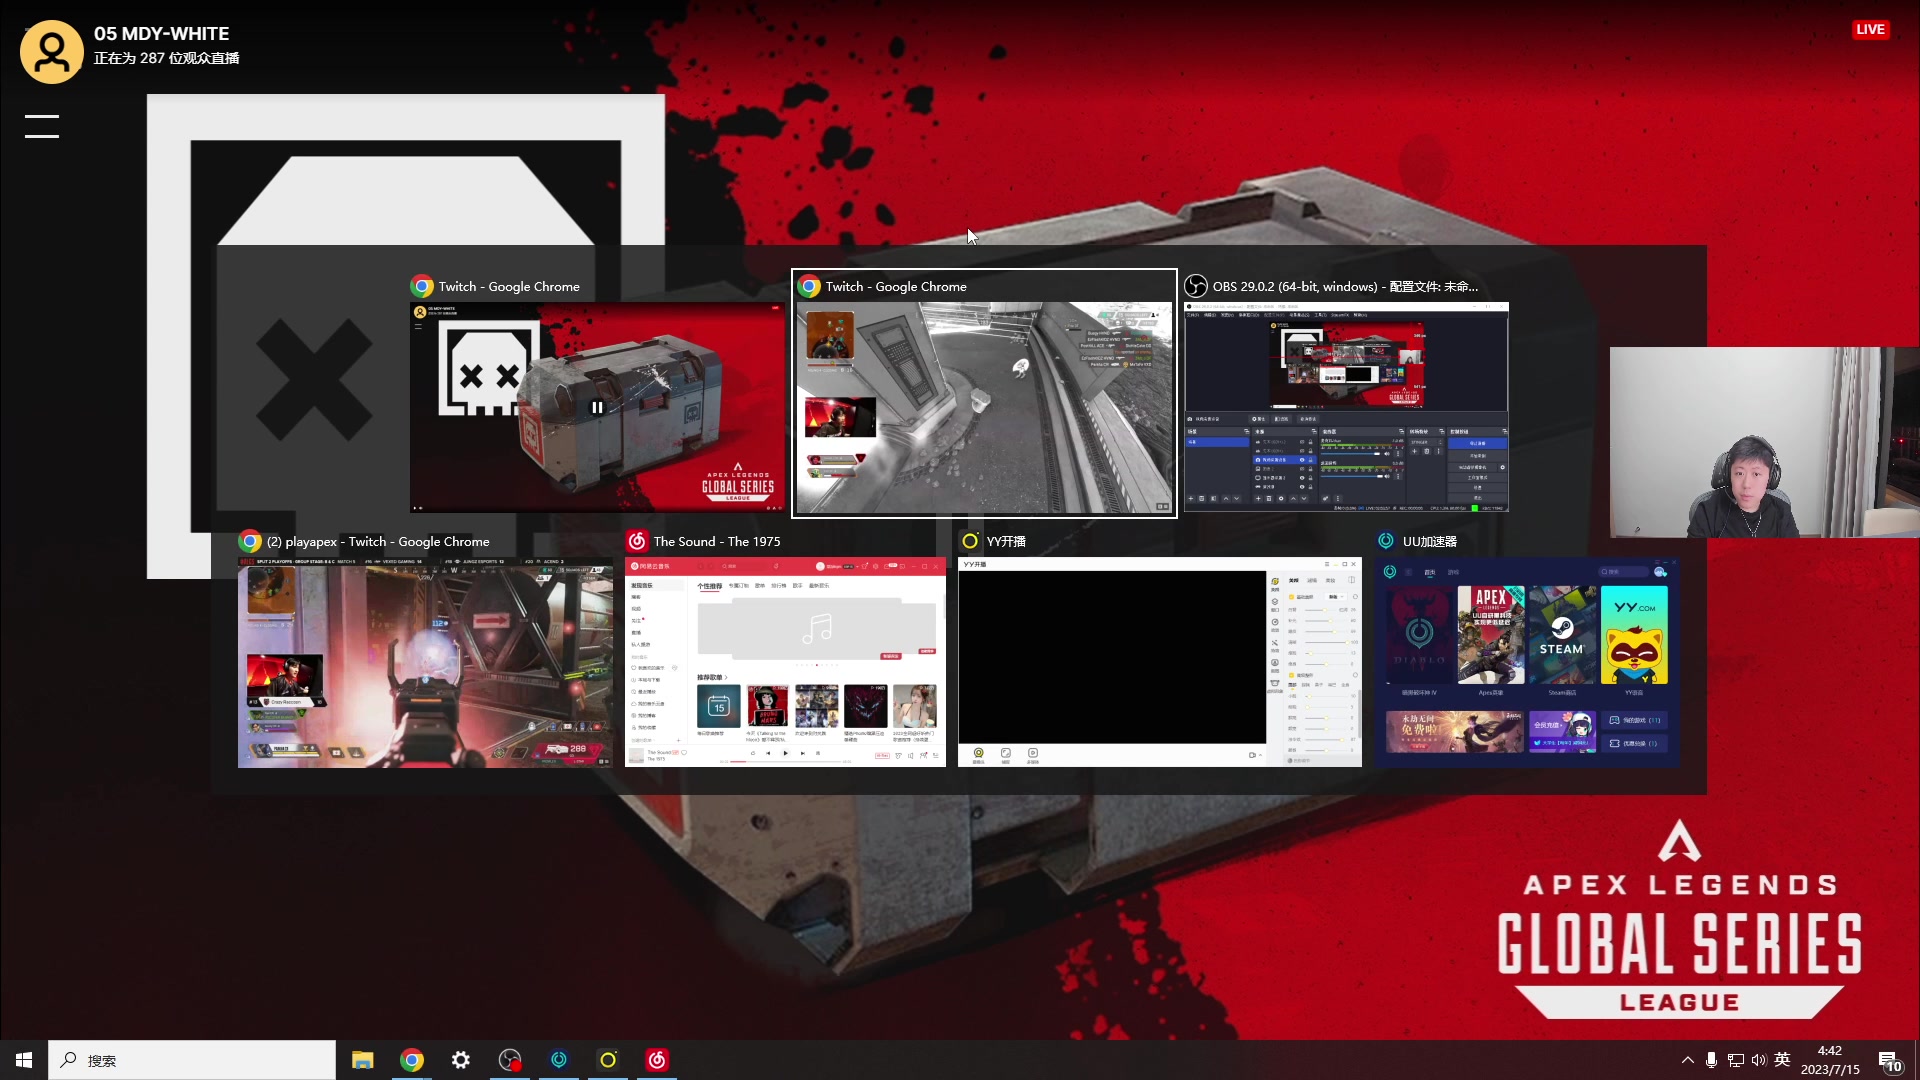This screenshot has height=1080, width=1920.
Task: Open File Explorer from the taskbar
Action: coord(362,1060)
